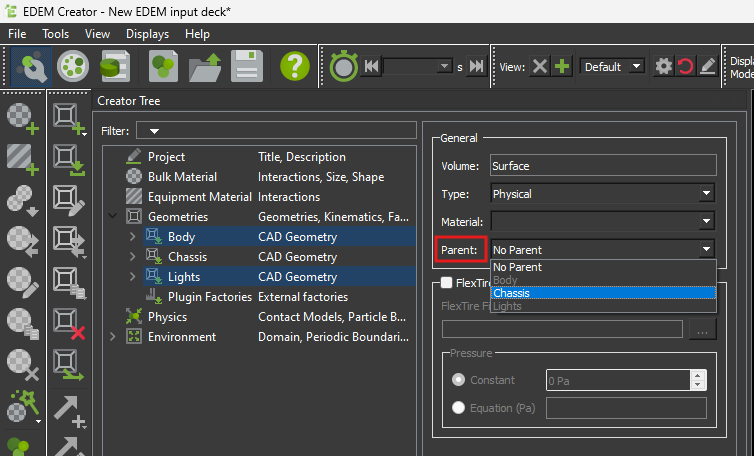
Task: Collapse the Geometries tree node
Action: pos(113,216)
